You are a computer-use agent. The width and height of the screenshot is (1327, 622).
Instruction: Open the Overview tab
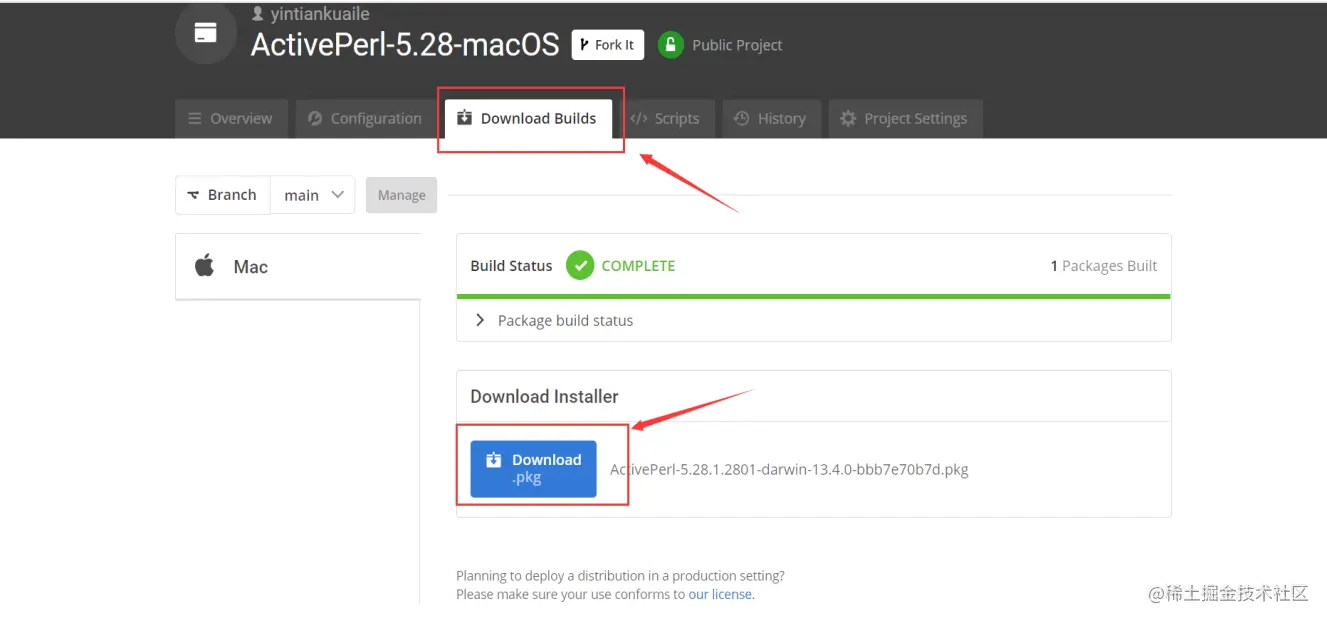(x=231, y=118)
